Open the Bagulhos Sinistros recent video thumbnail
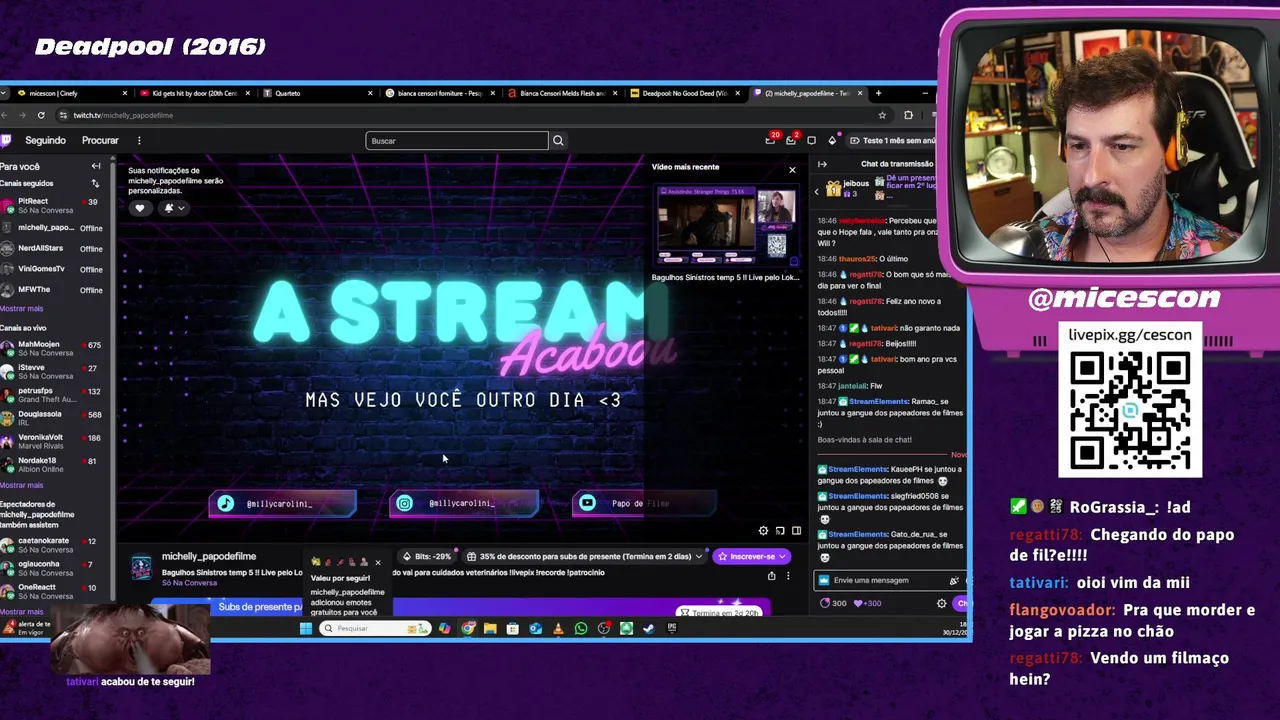The image size is (1280, 720). pos(726,225)
